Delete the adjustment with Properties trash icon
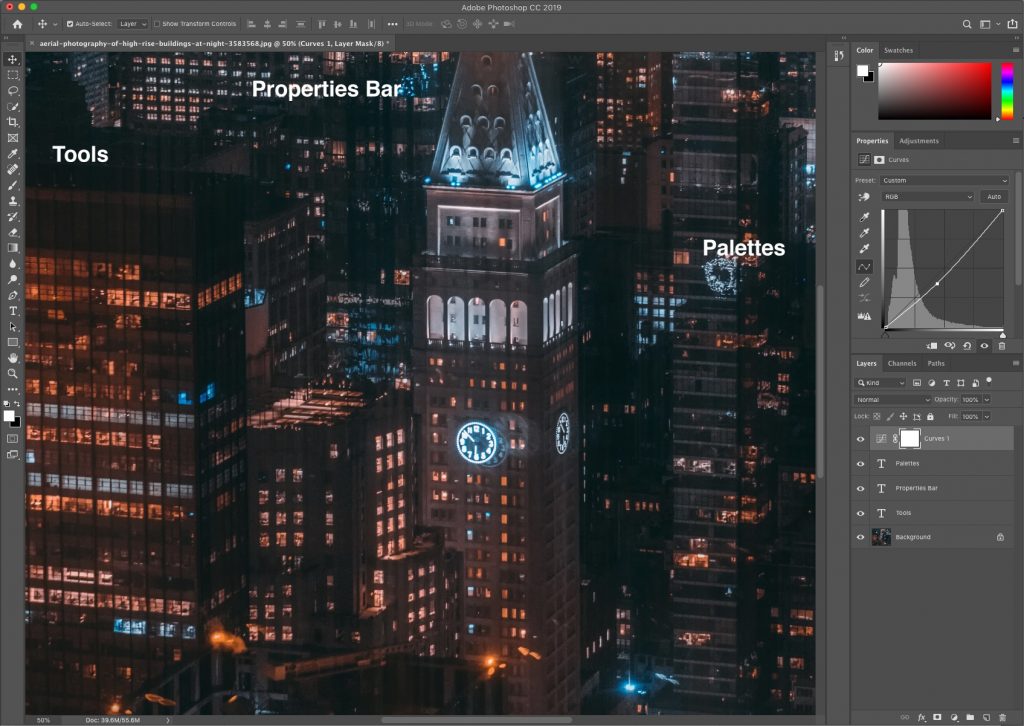The width and height of the screenshot is (1024, 726). (x=1002, y=346)
